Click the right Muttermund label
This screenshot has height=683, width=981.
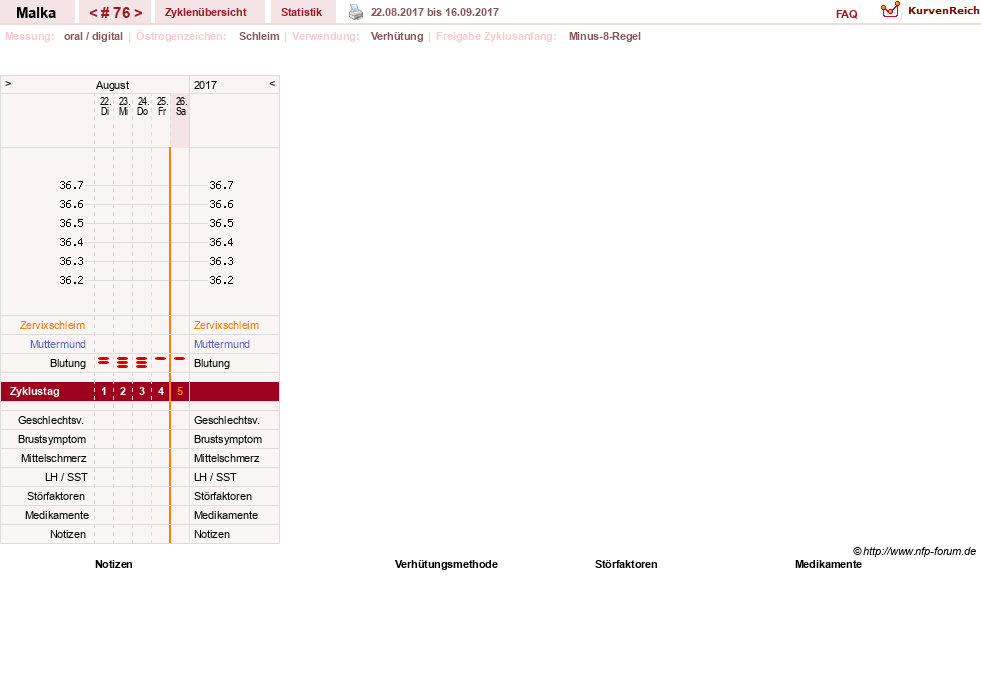221,344
